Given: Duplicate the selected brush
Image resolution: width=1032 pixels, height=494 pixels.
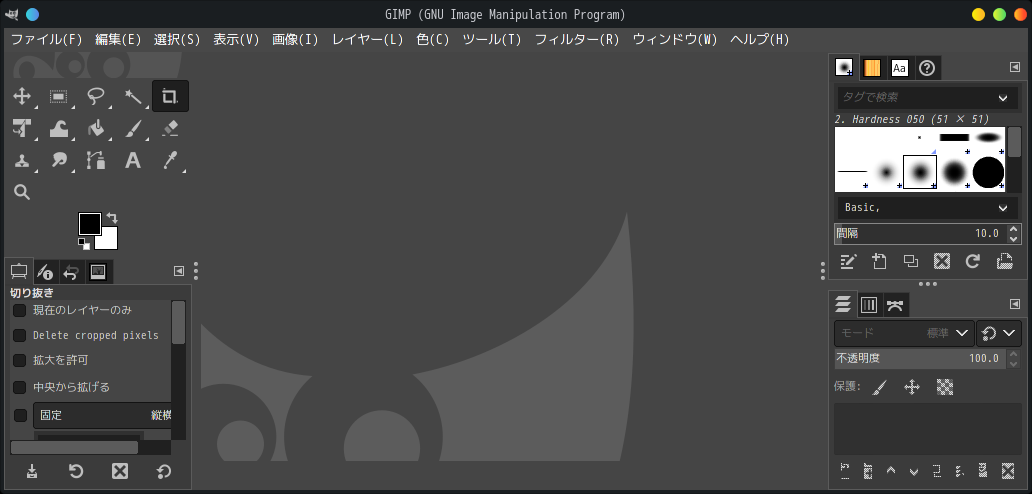Looking at the screenshot, I should click(911, 261).
